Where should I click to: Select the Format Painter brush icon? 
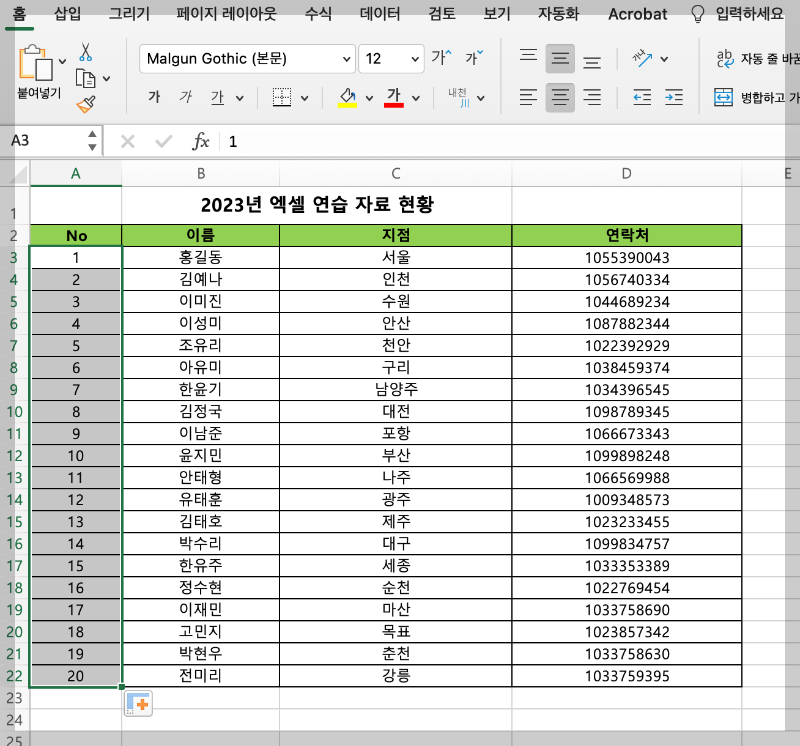(x=85, y=103)
